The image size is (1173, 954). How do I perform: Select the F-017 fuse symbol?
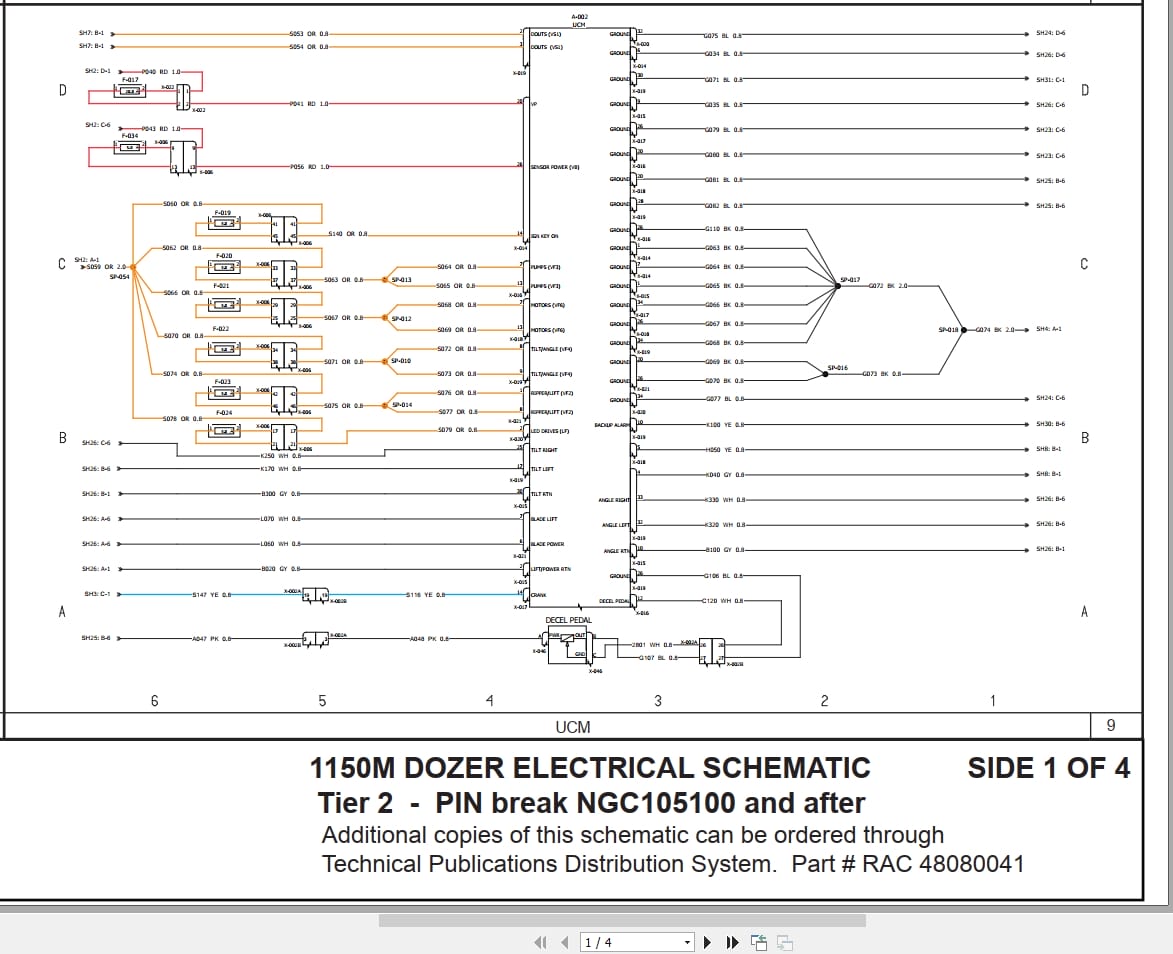pyautogui.click(x=131, y=90)
